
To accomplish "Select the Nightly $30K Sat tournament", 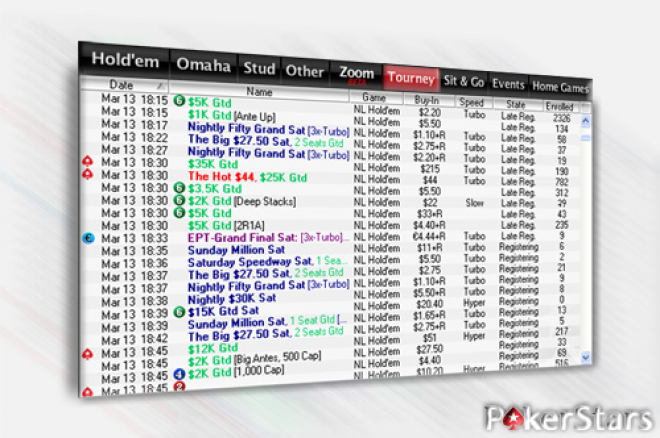I will [232, 299].
